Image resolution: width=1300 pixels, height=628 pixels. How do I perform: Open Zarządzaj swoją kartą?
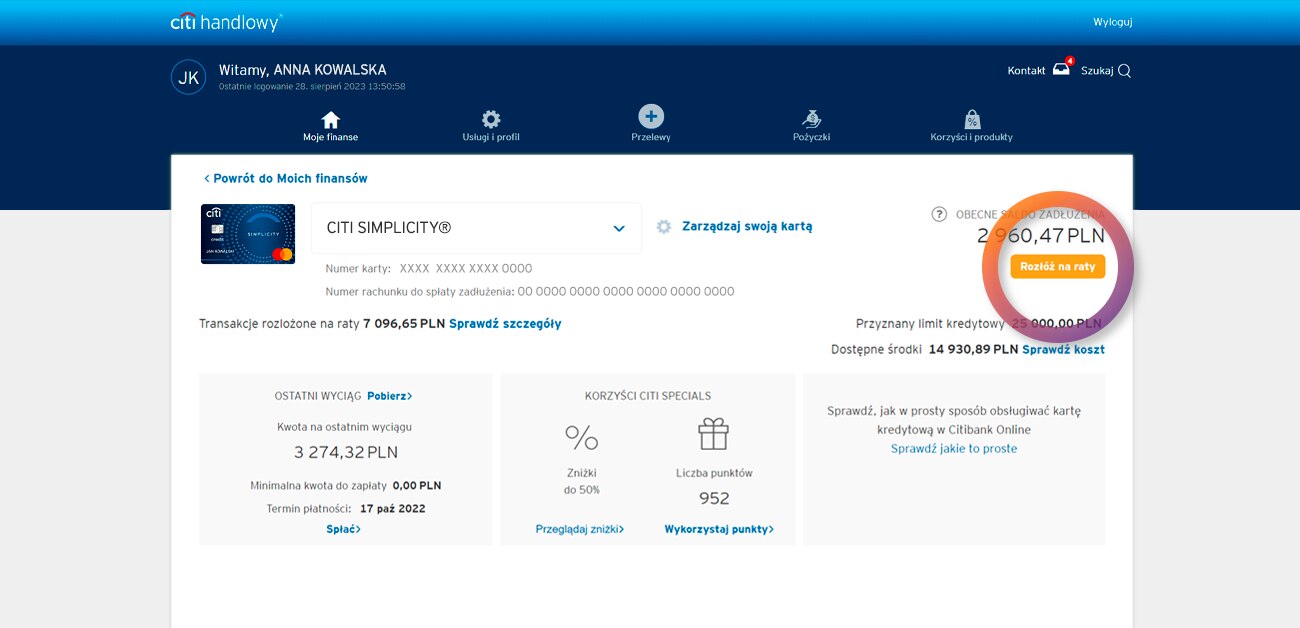click(x=747, y=227)
